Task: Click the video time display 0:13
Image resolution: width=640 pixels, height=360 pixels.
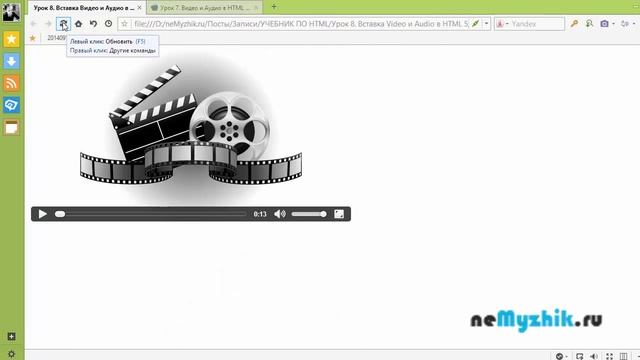Action: [260, 214]
